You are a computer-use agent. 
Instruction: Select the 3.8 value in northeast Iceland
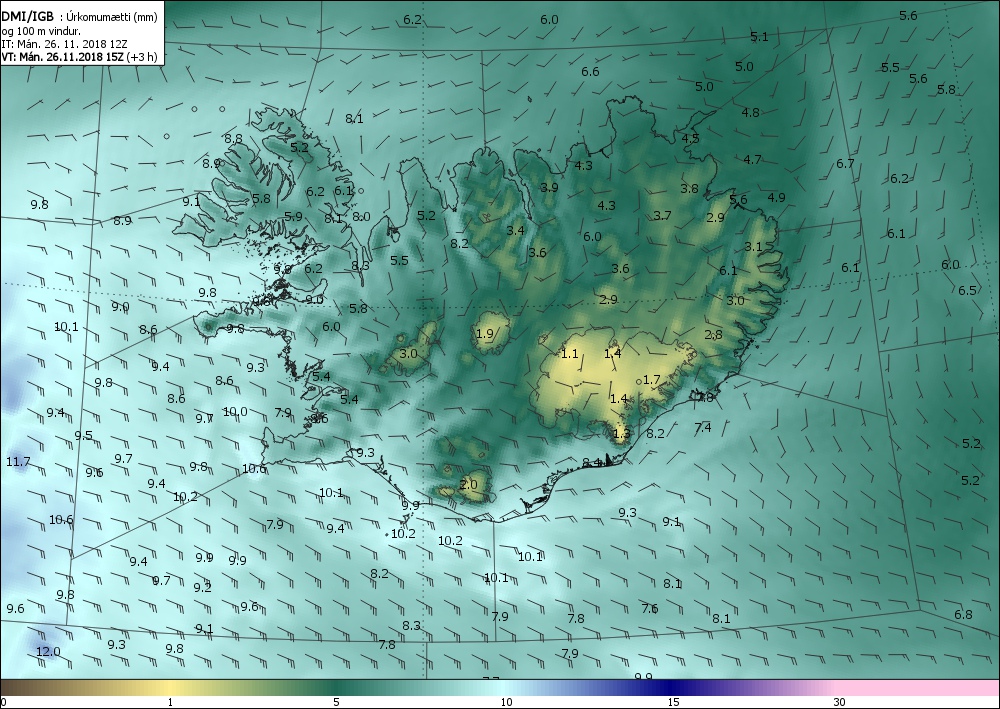click(689, 189)
